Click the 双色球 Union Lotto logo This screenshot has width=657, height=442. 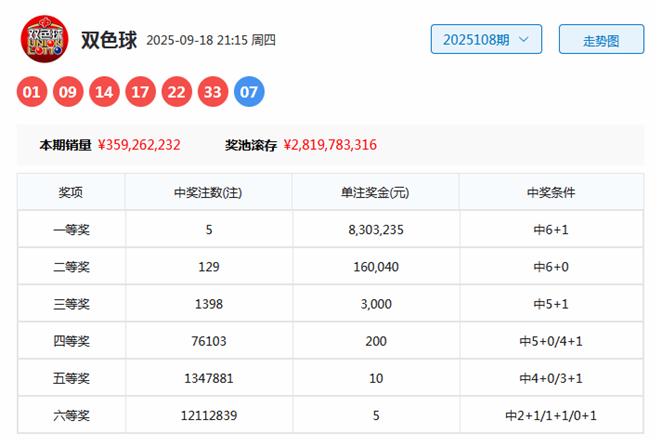click(x=44, y=39)
